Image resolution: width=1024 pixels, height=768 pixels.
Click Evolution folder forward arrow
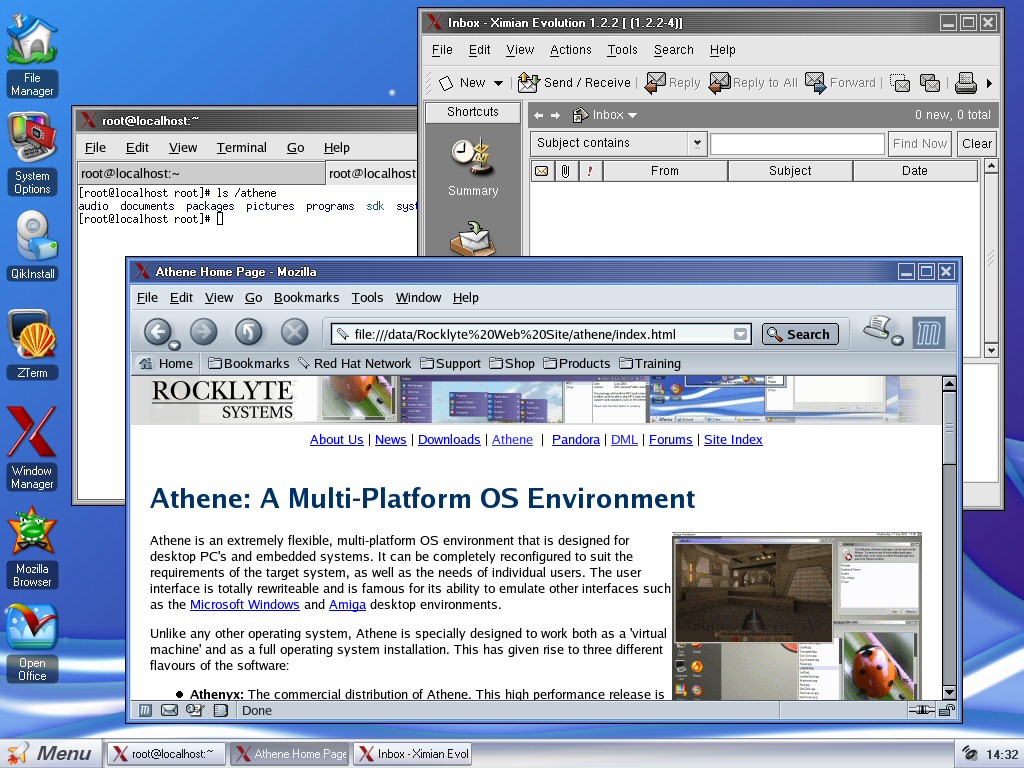coord(556,116)
